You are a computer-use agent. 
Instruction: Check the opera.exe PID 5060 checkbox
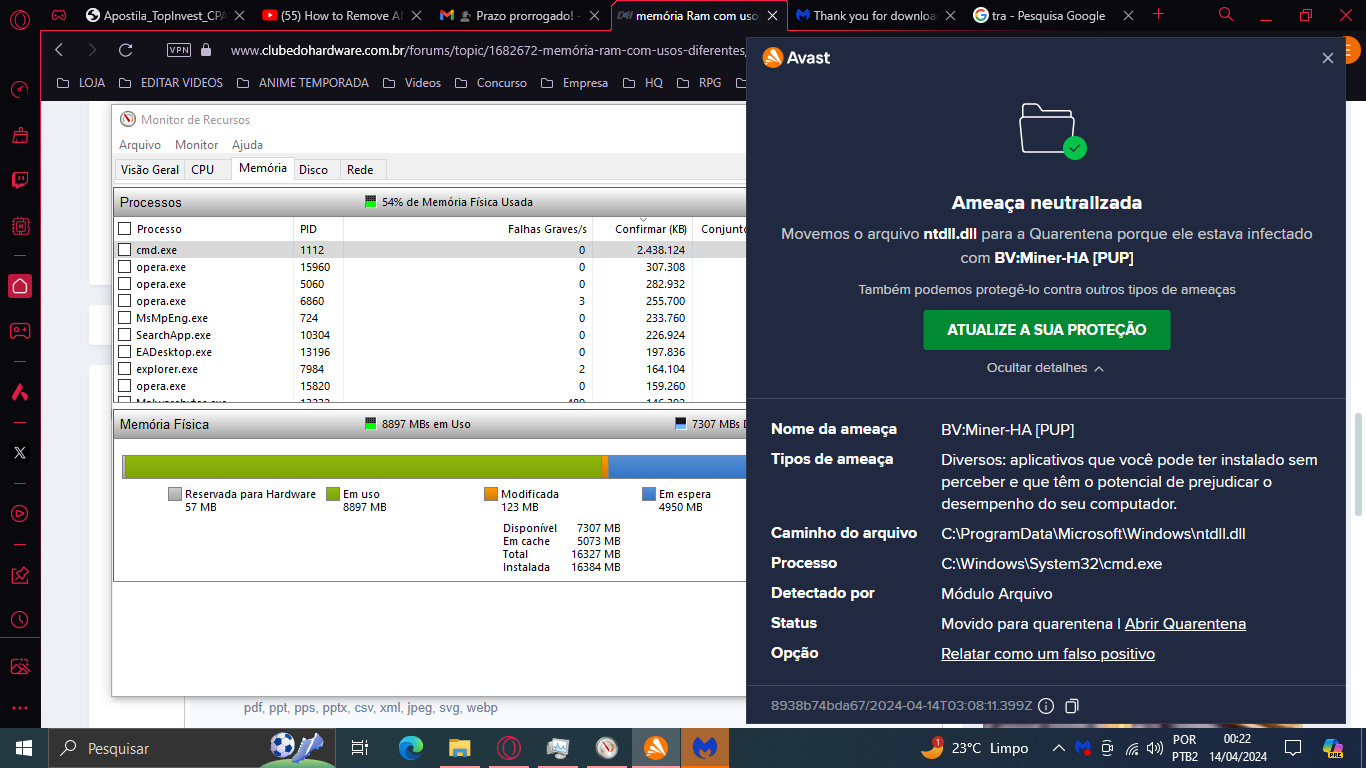(x=125, y=284)
